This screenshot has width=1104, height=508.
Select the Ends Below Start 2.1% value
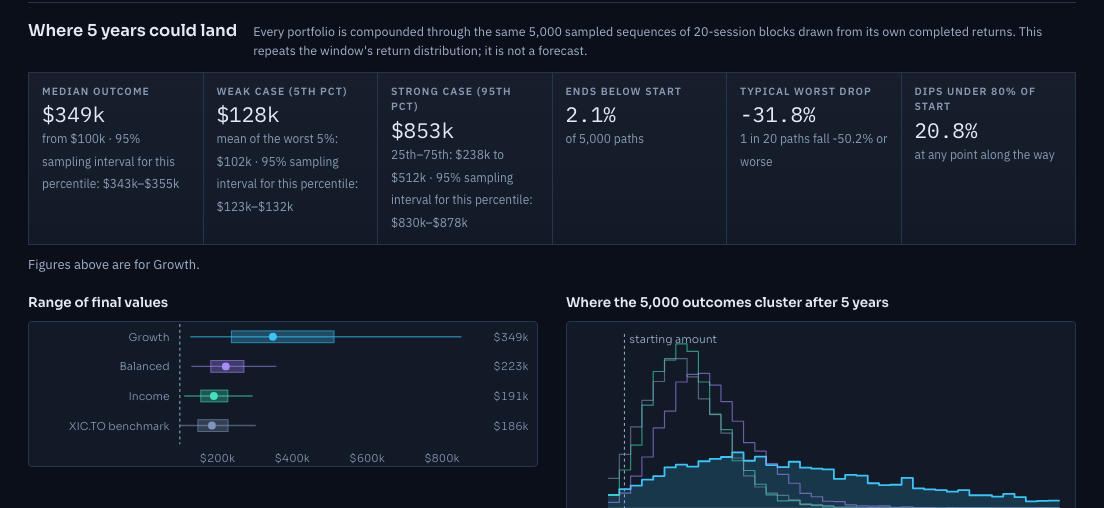coord(591,115)
